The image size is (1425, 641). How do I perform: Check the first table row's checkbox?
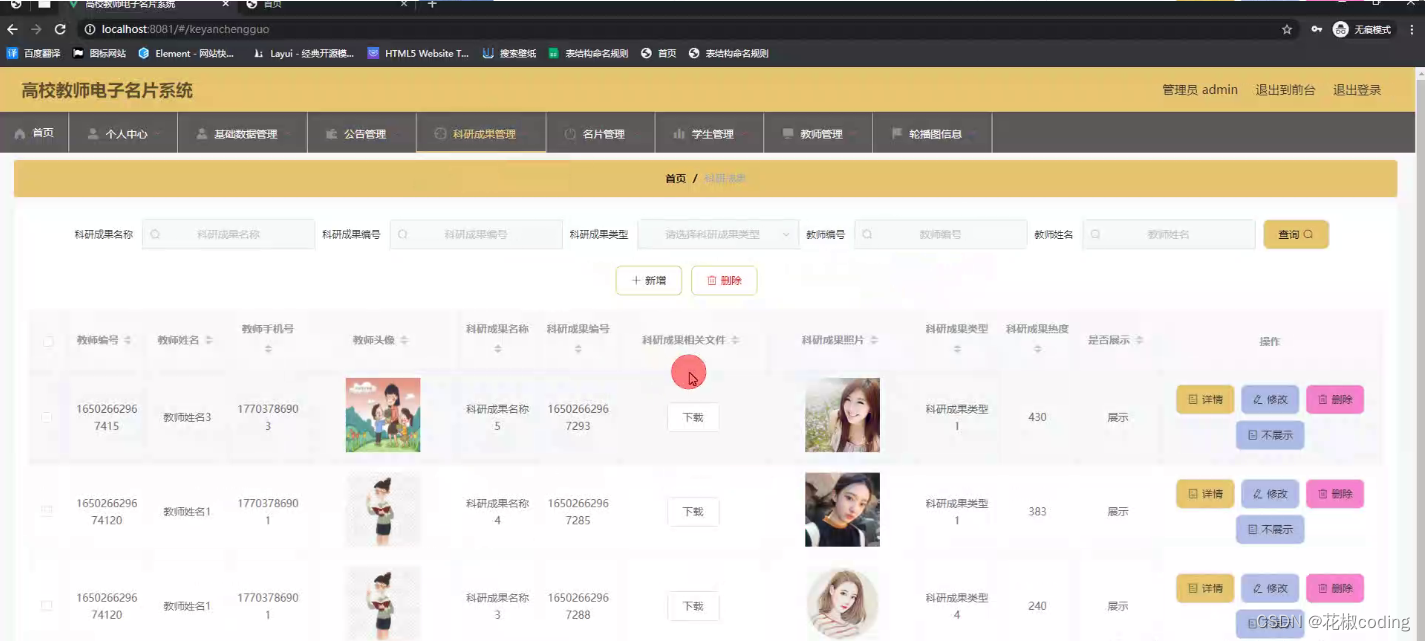click(x=47, y=417)
